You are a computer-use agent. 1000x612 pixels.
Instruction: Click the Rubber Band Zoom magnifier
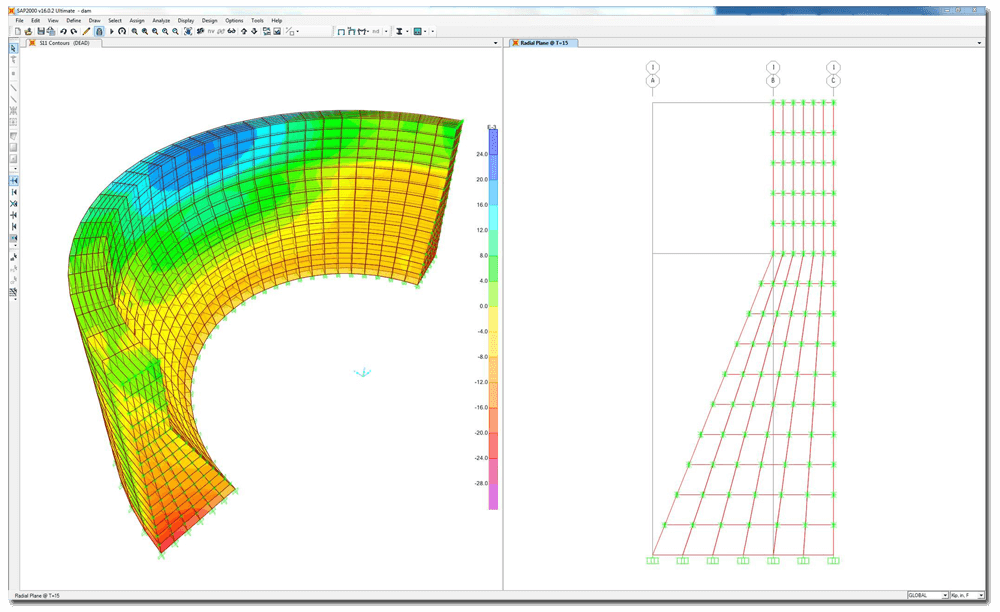point(133,31)
